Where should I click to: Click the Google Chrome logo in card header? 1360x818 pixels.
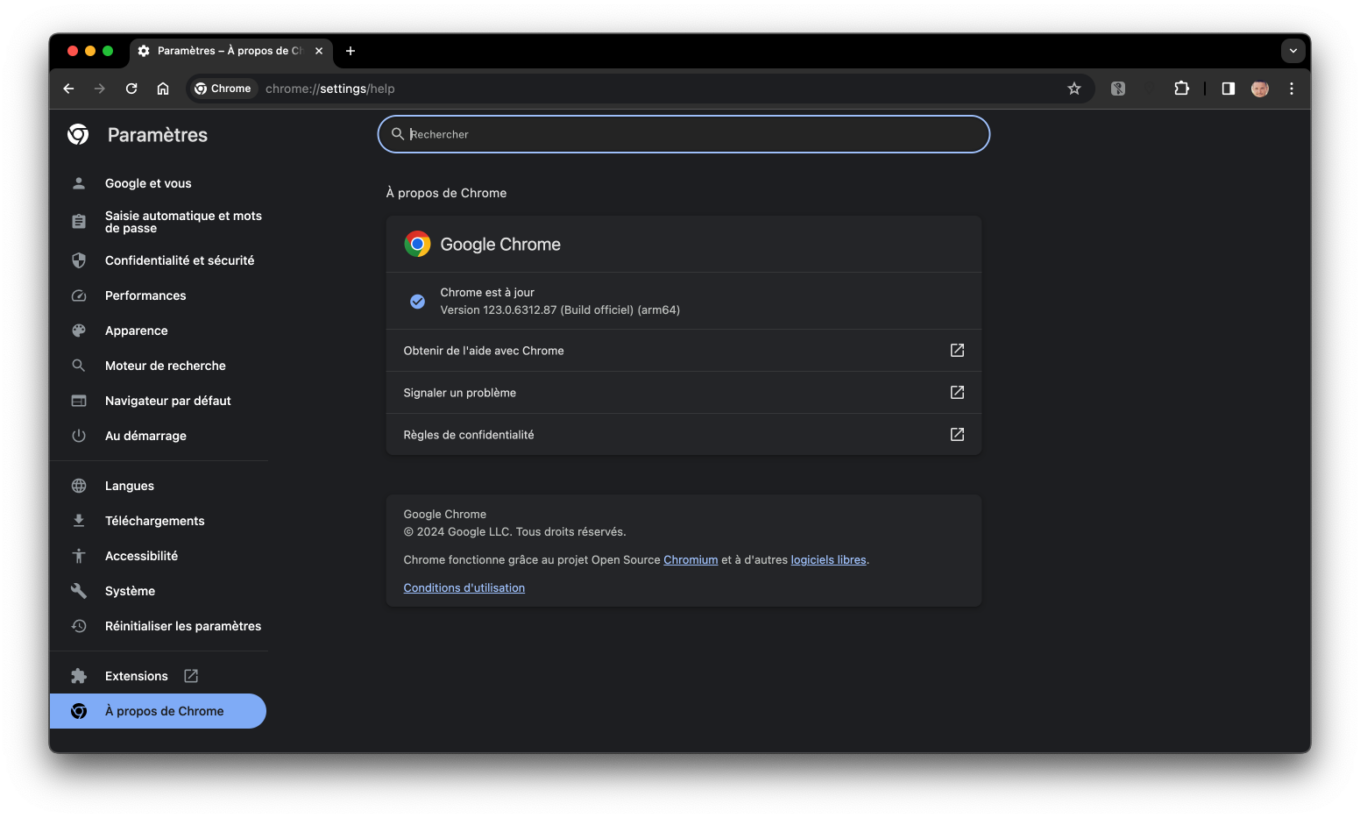[417, 244]
